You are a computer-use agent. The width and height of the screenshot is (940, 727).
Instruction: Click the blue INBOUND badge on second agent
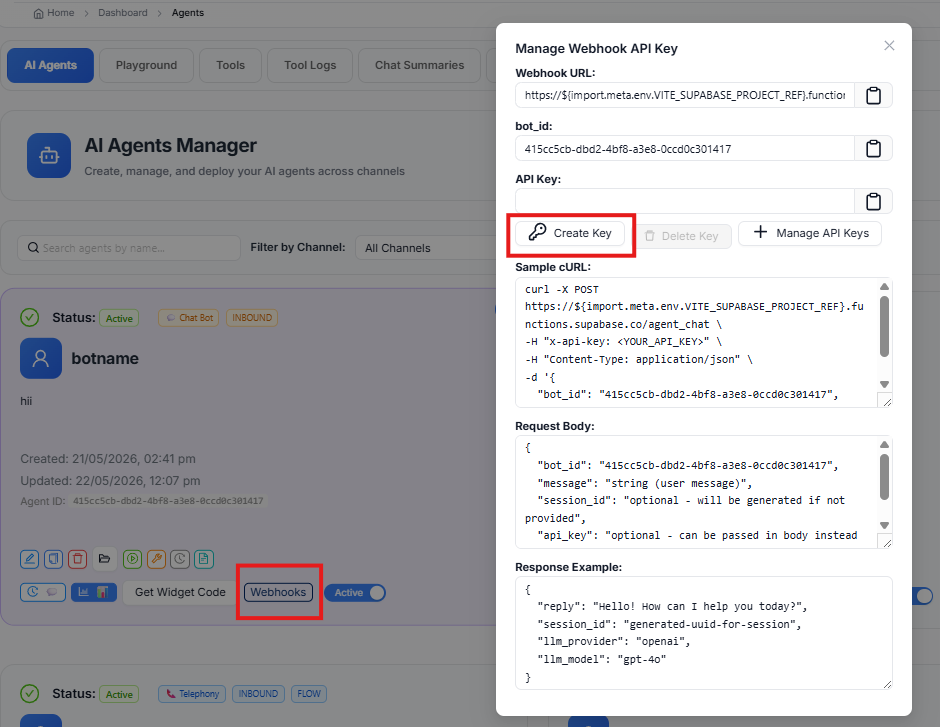pyautogui.click(x=258, y=693)
